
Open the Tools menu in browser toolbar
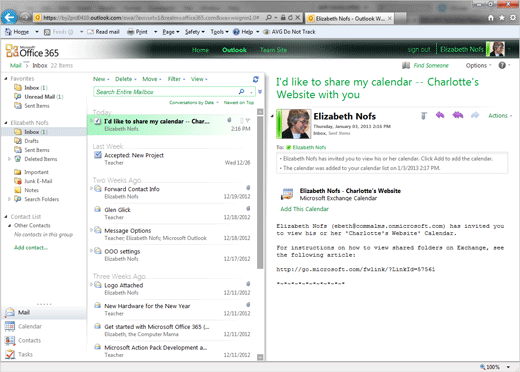point(219,32)
